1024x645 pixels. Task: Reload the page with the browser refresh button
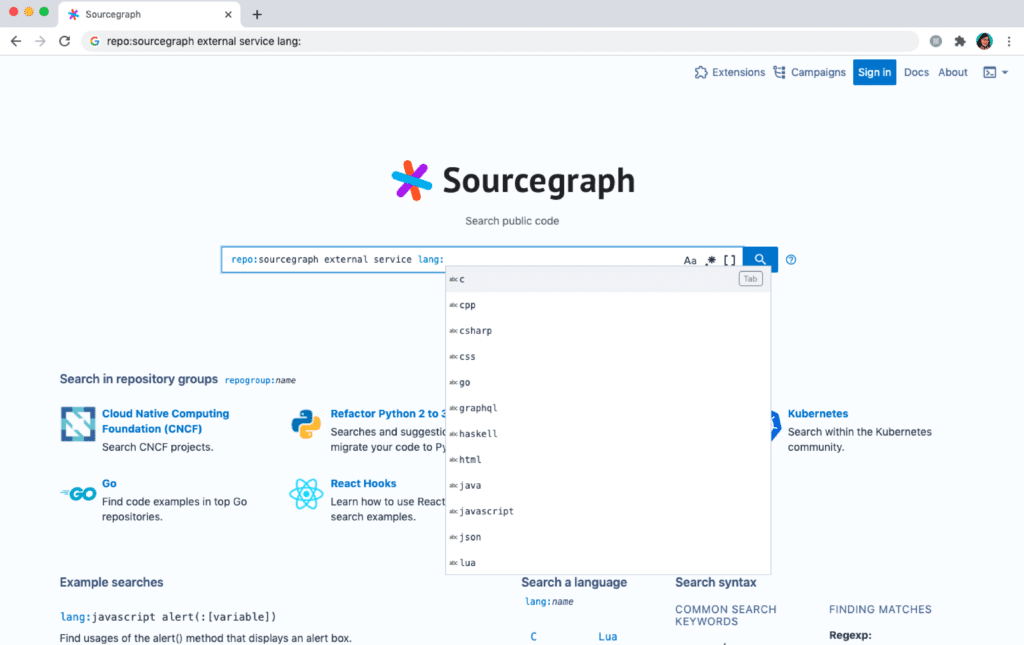click(x=65, y=41)
